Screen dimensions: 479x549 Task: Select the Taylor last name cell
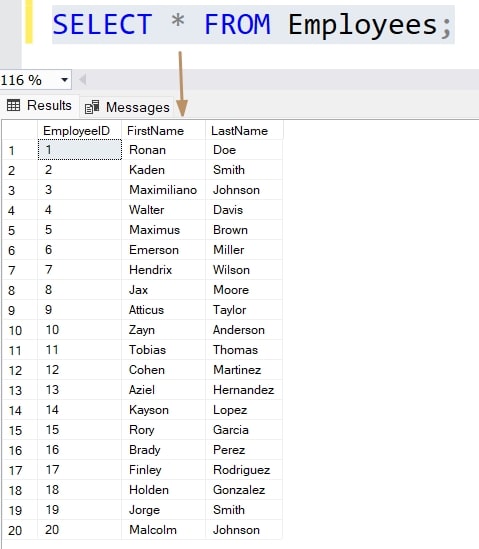click(244, 310)
